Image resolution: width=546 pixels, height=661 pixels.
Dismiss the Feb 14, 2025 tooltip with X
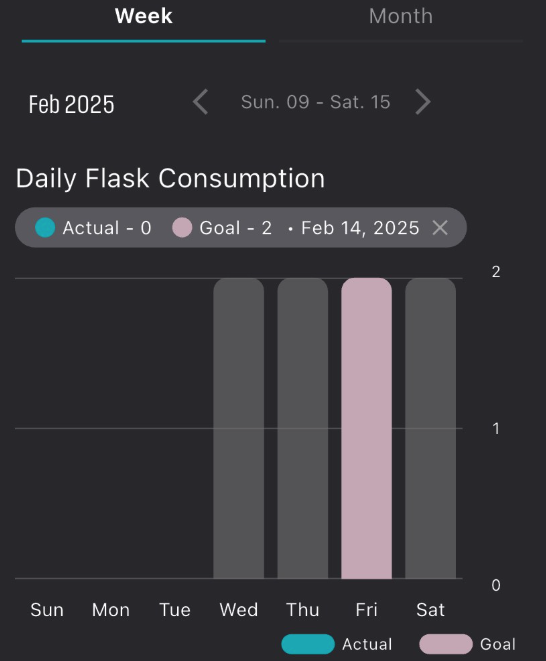pyautogui.click(x=440, y=228)
